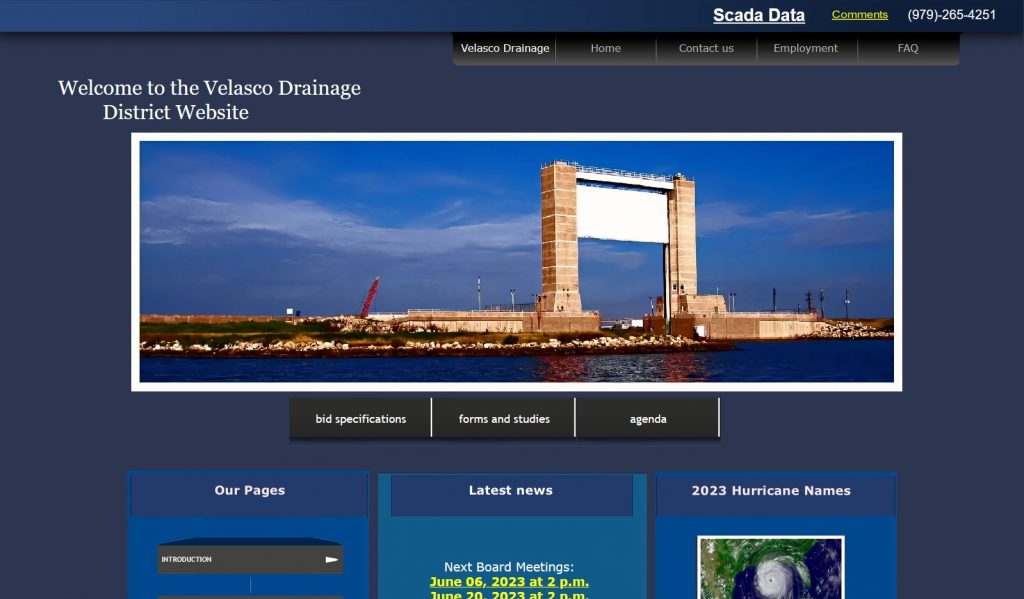Screen dimensions: 1024x599
Task: Click the Latest news panel header
Action: pyautogui.click(x=510, y=491)
